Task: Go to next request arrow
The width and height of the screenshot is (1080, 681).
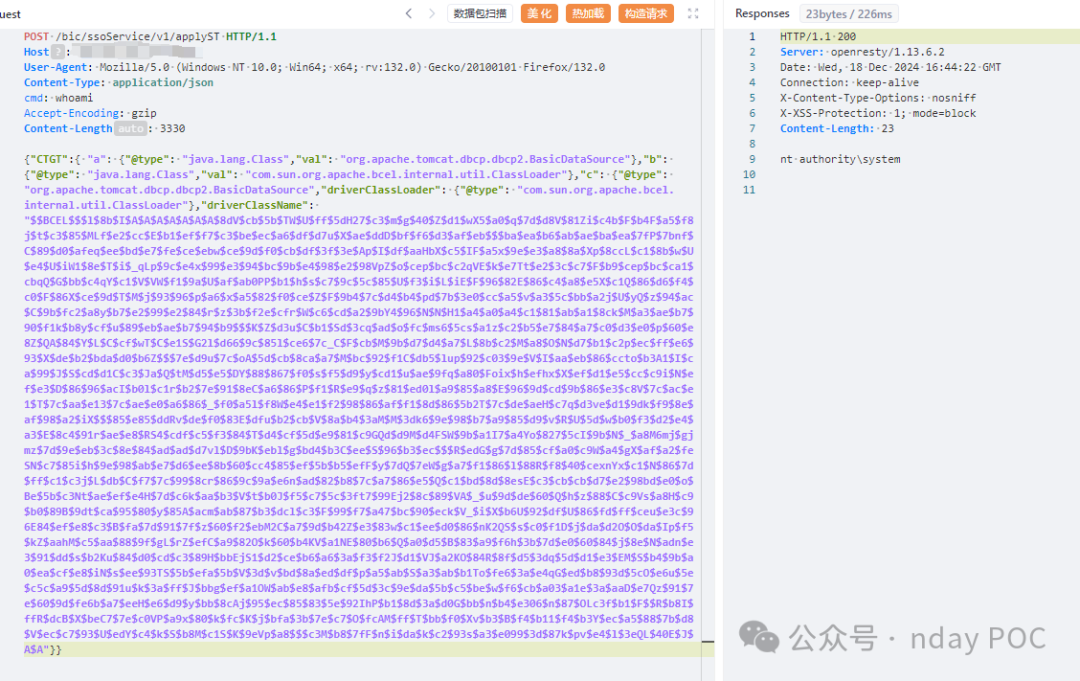Action: tap(432, 13)
